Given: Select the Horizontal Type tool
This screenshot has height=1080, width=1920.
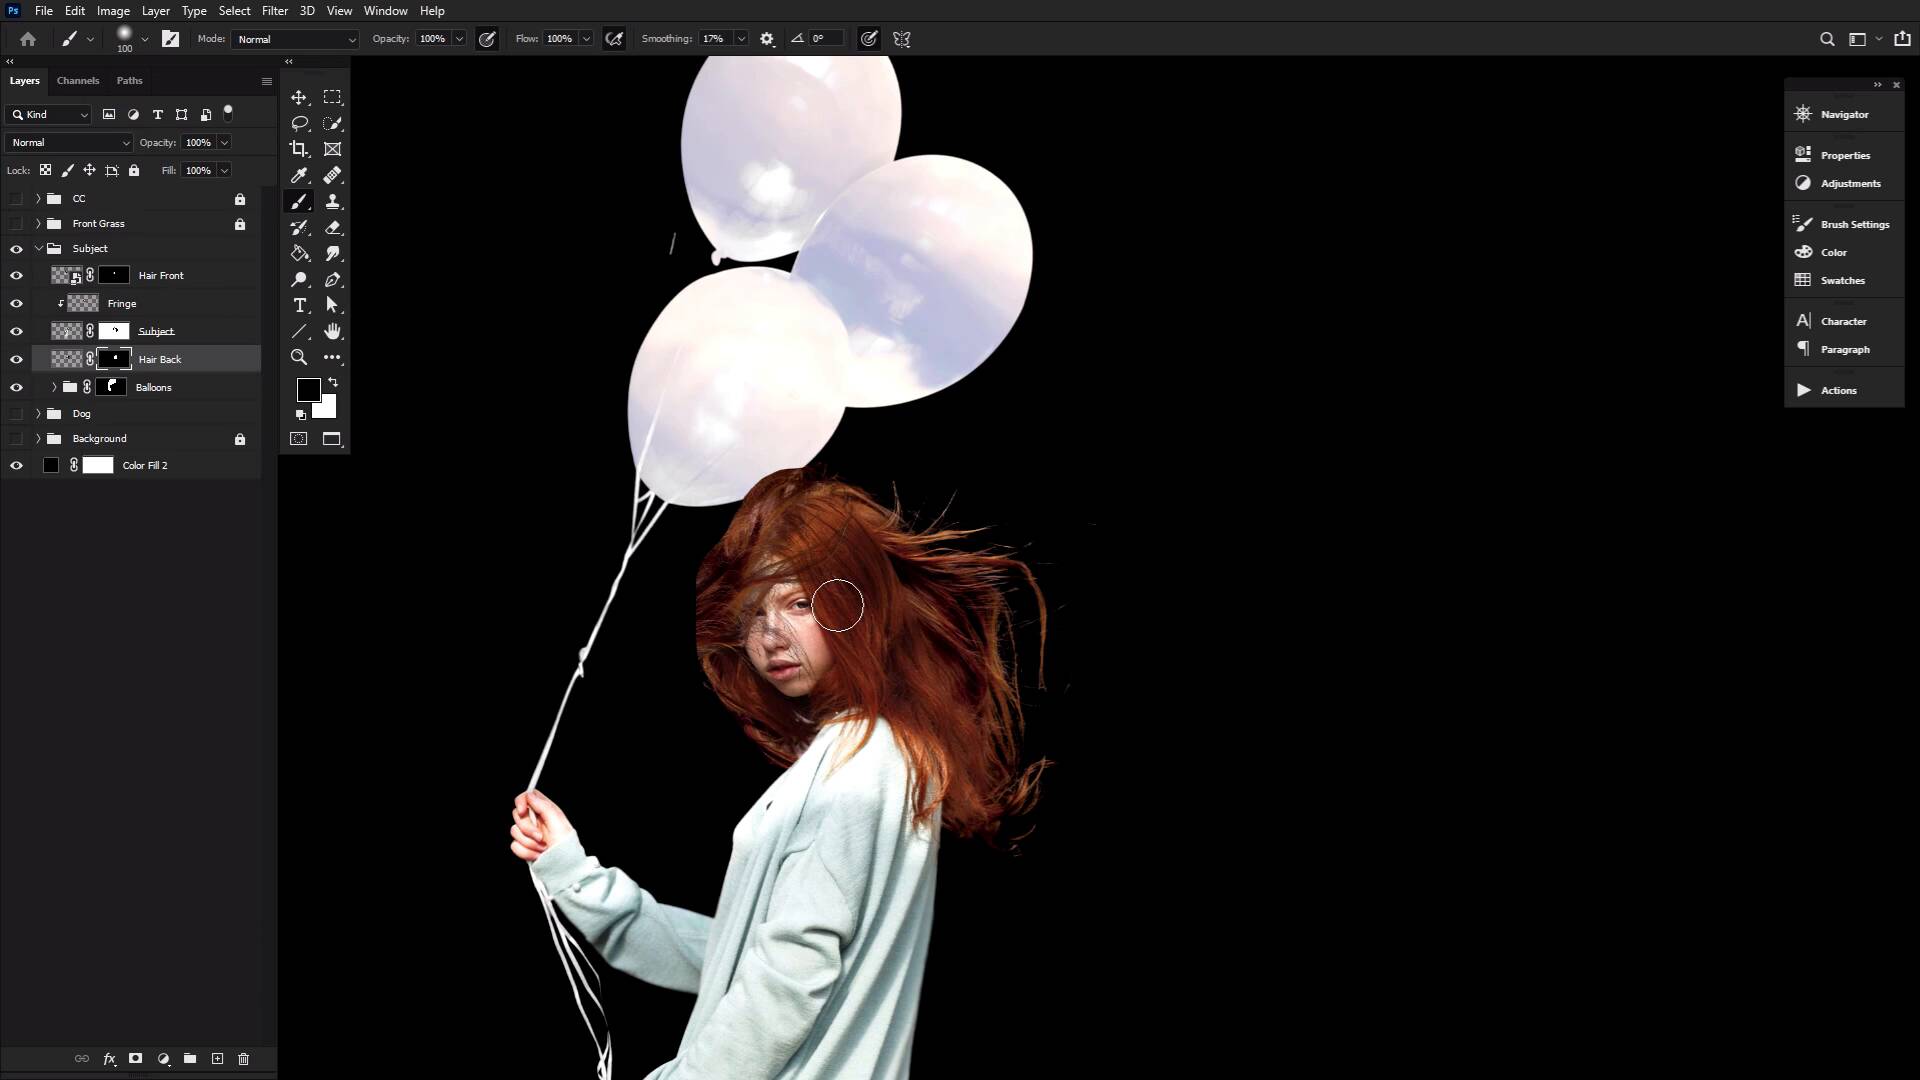Looking at the screenshot, I should click(x=299, y=306).
